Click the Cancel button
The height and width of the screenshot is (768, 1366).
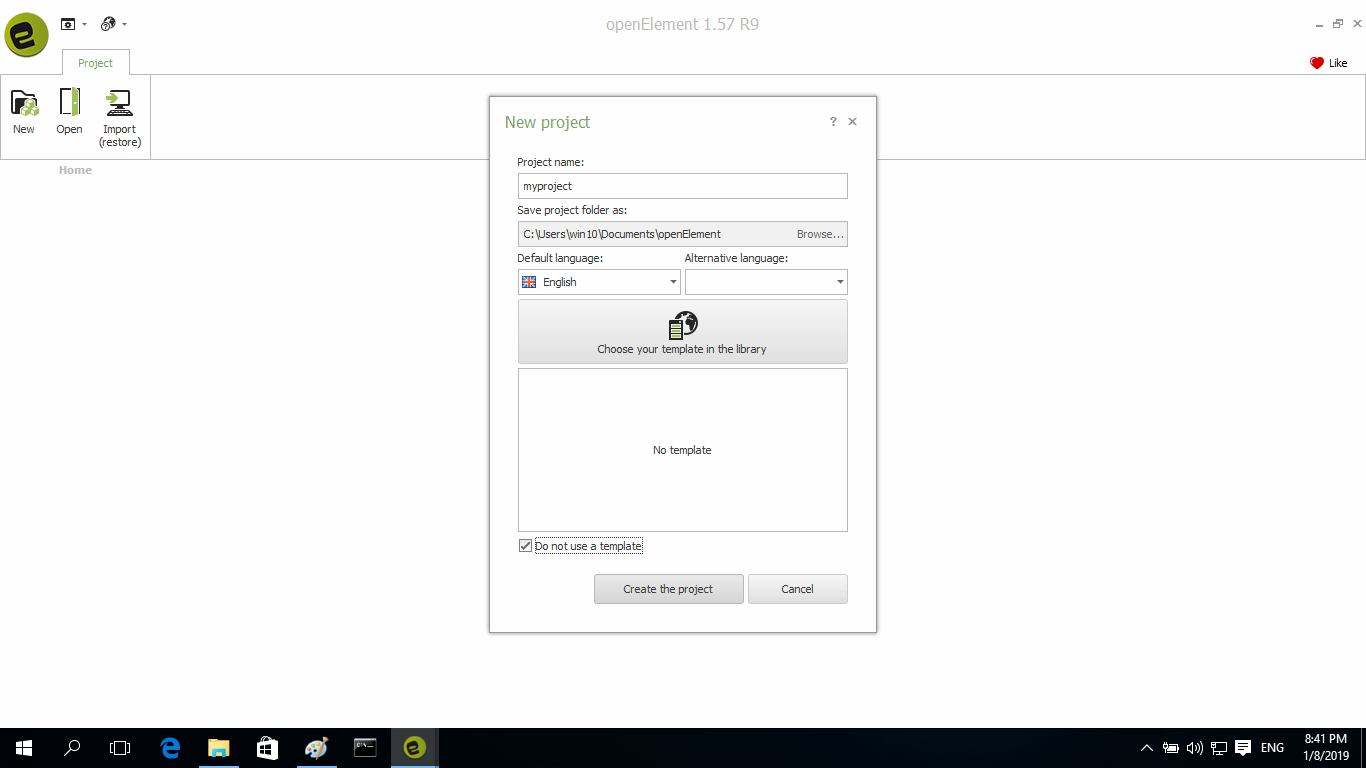pos(797,589)
